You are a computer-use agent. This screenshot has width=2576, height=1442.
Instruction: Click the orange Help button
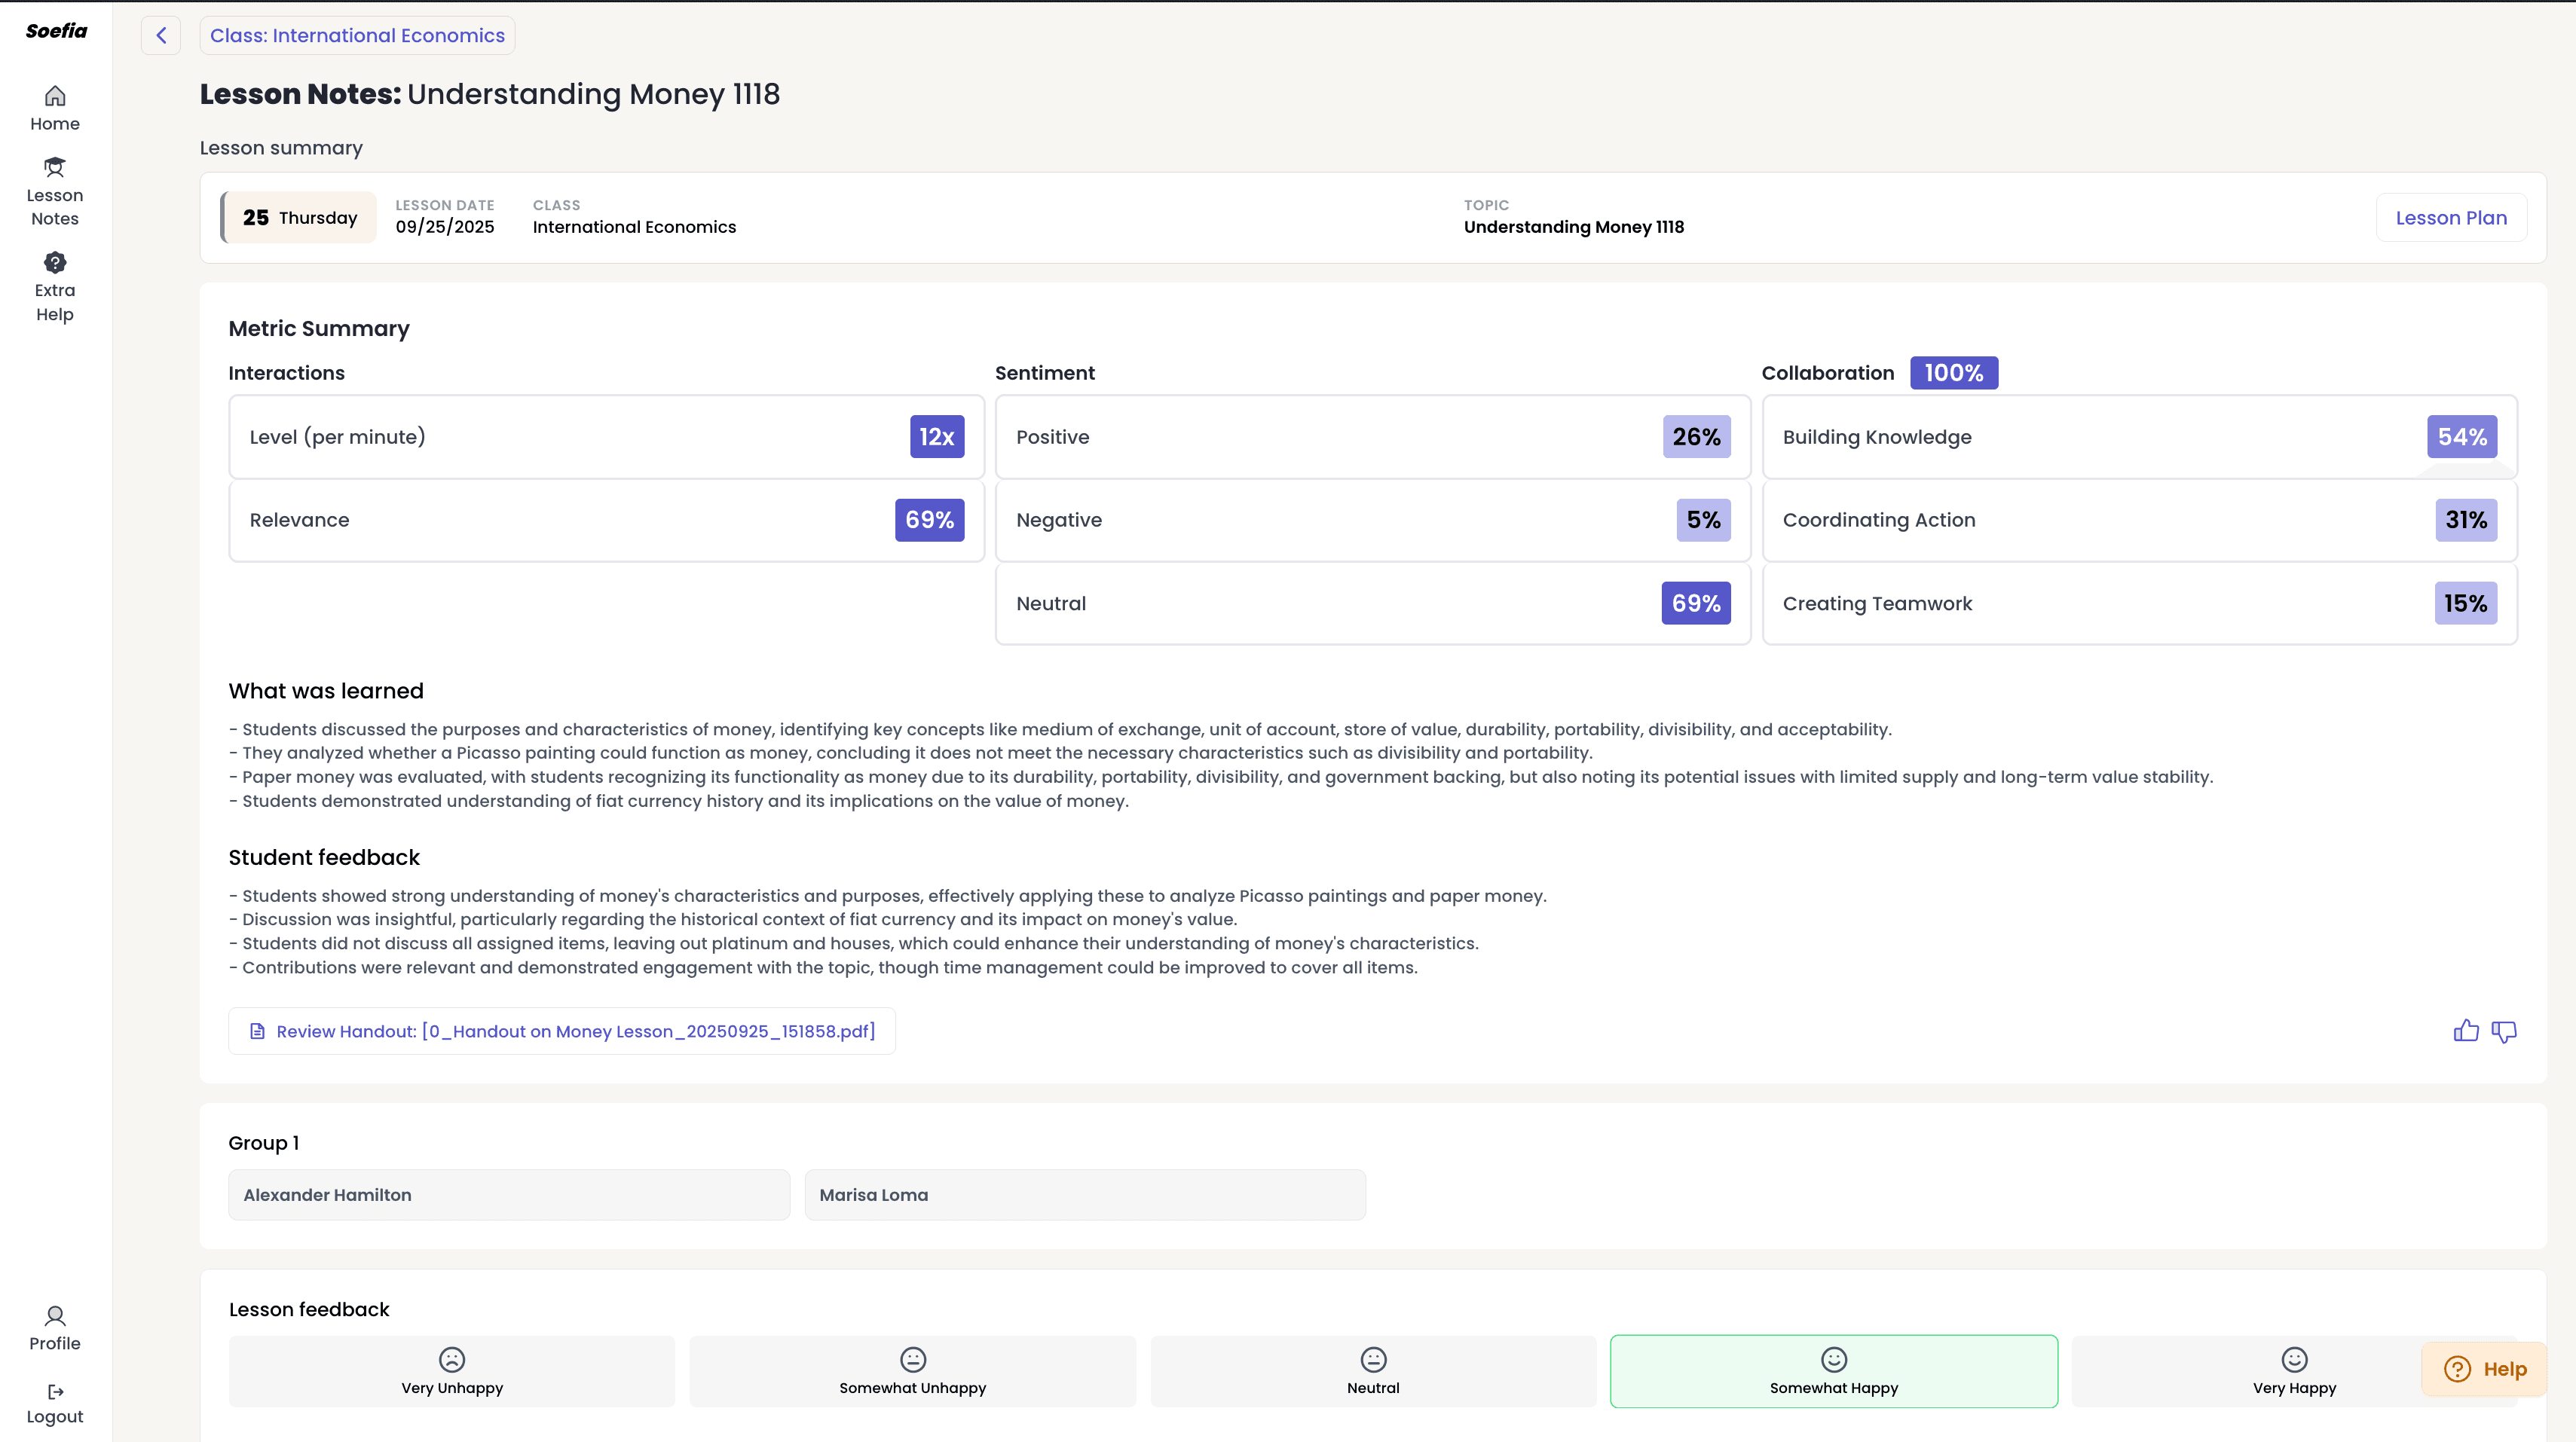[x=2485, y=1369]
